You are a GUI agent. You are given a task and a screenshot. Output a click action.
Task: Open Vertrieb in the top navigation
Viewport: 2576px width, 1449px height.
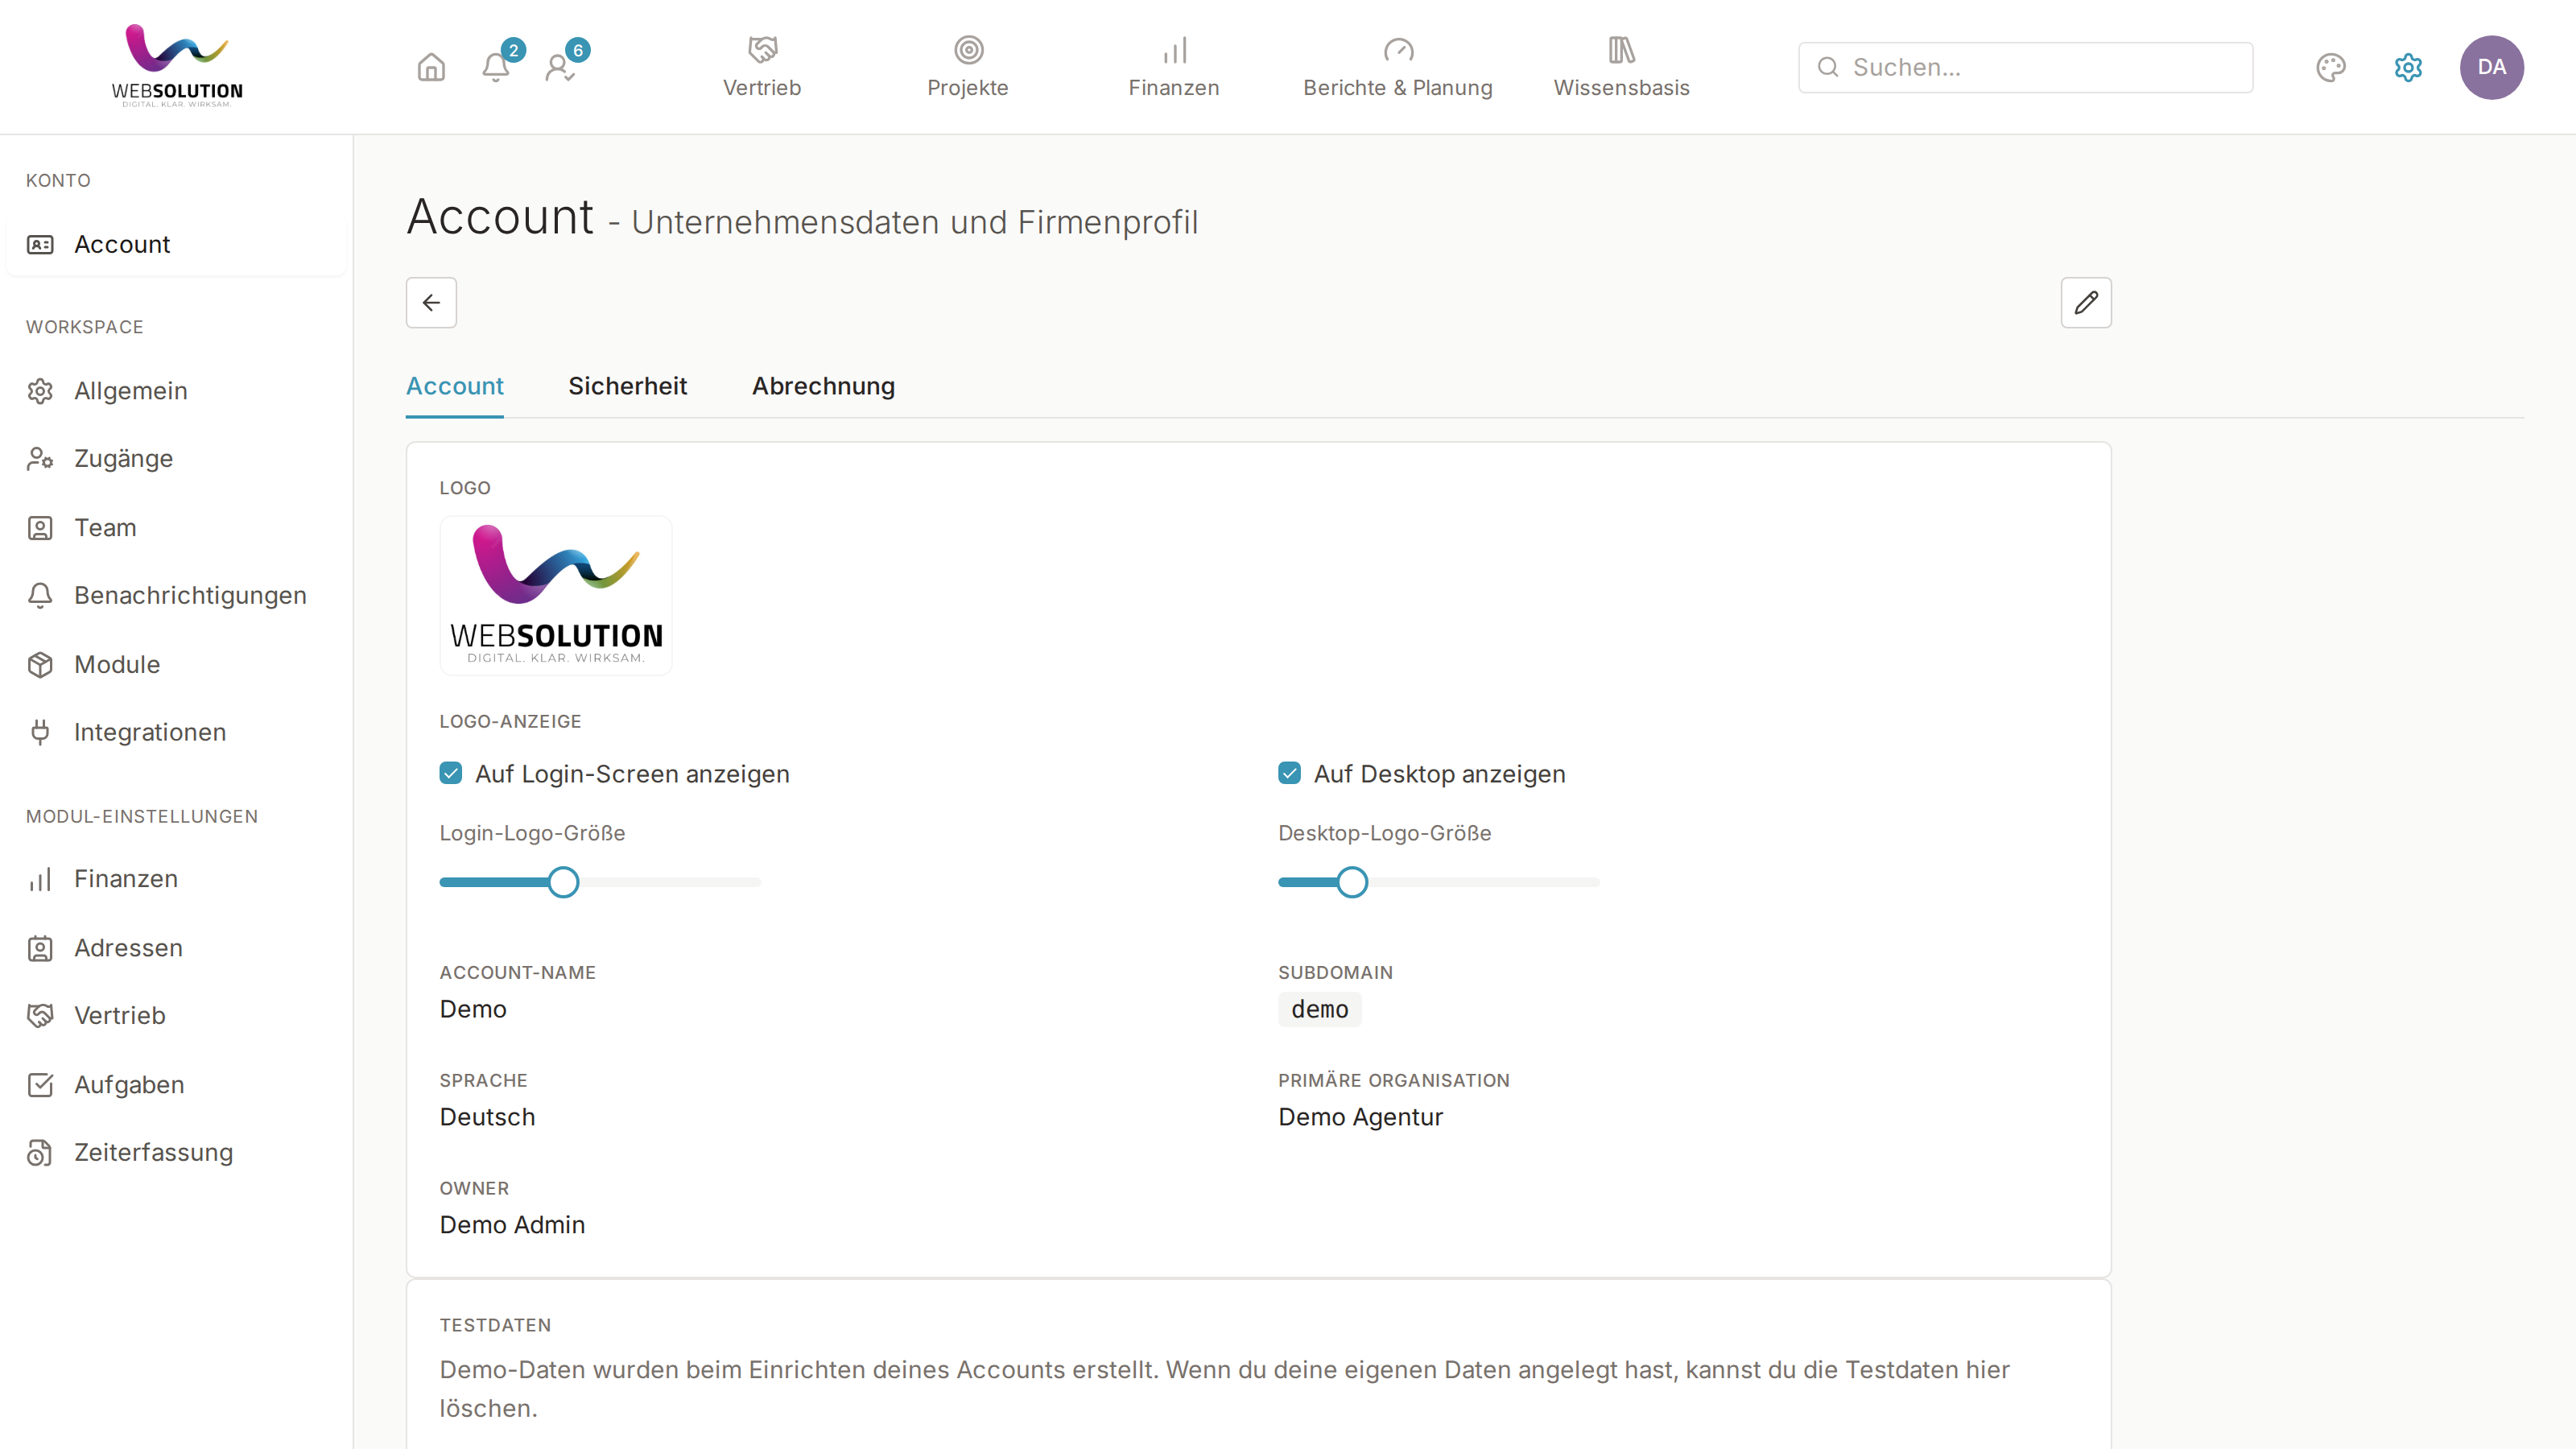pyautogui.click(x=762, y=67)
